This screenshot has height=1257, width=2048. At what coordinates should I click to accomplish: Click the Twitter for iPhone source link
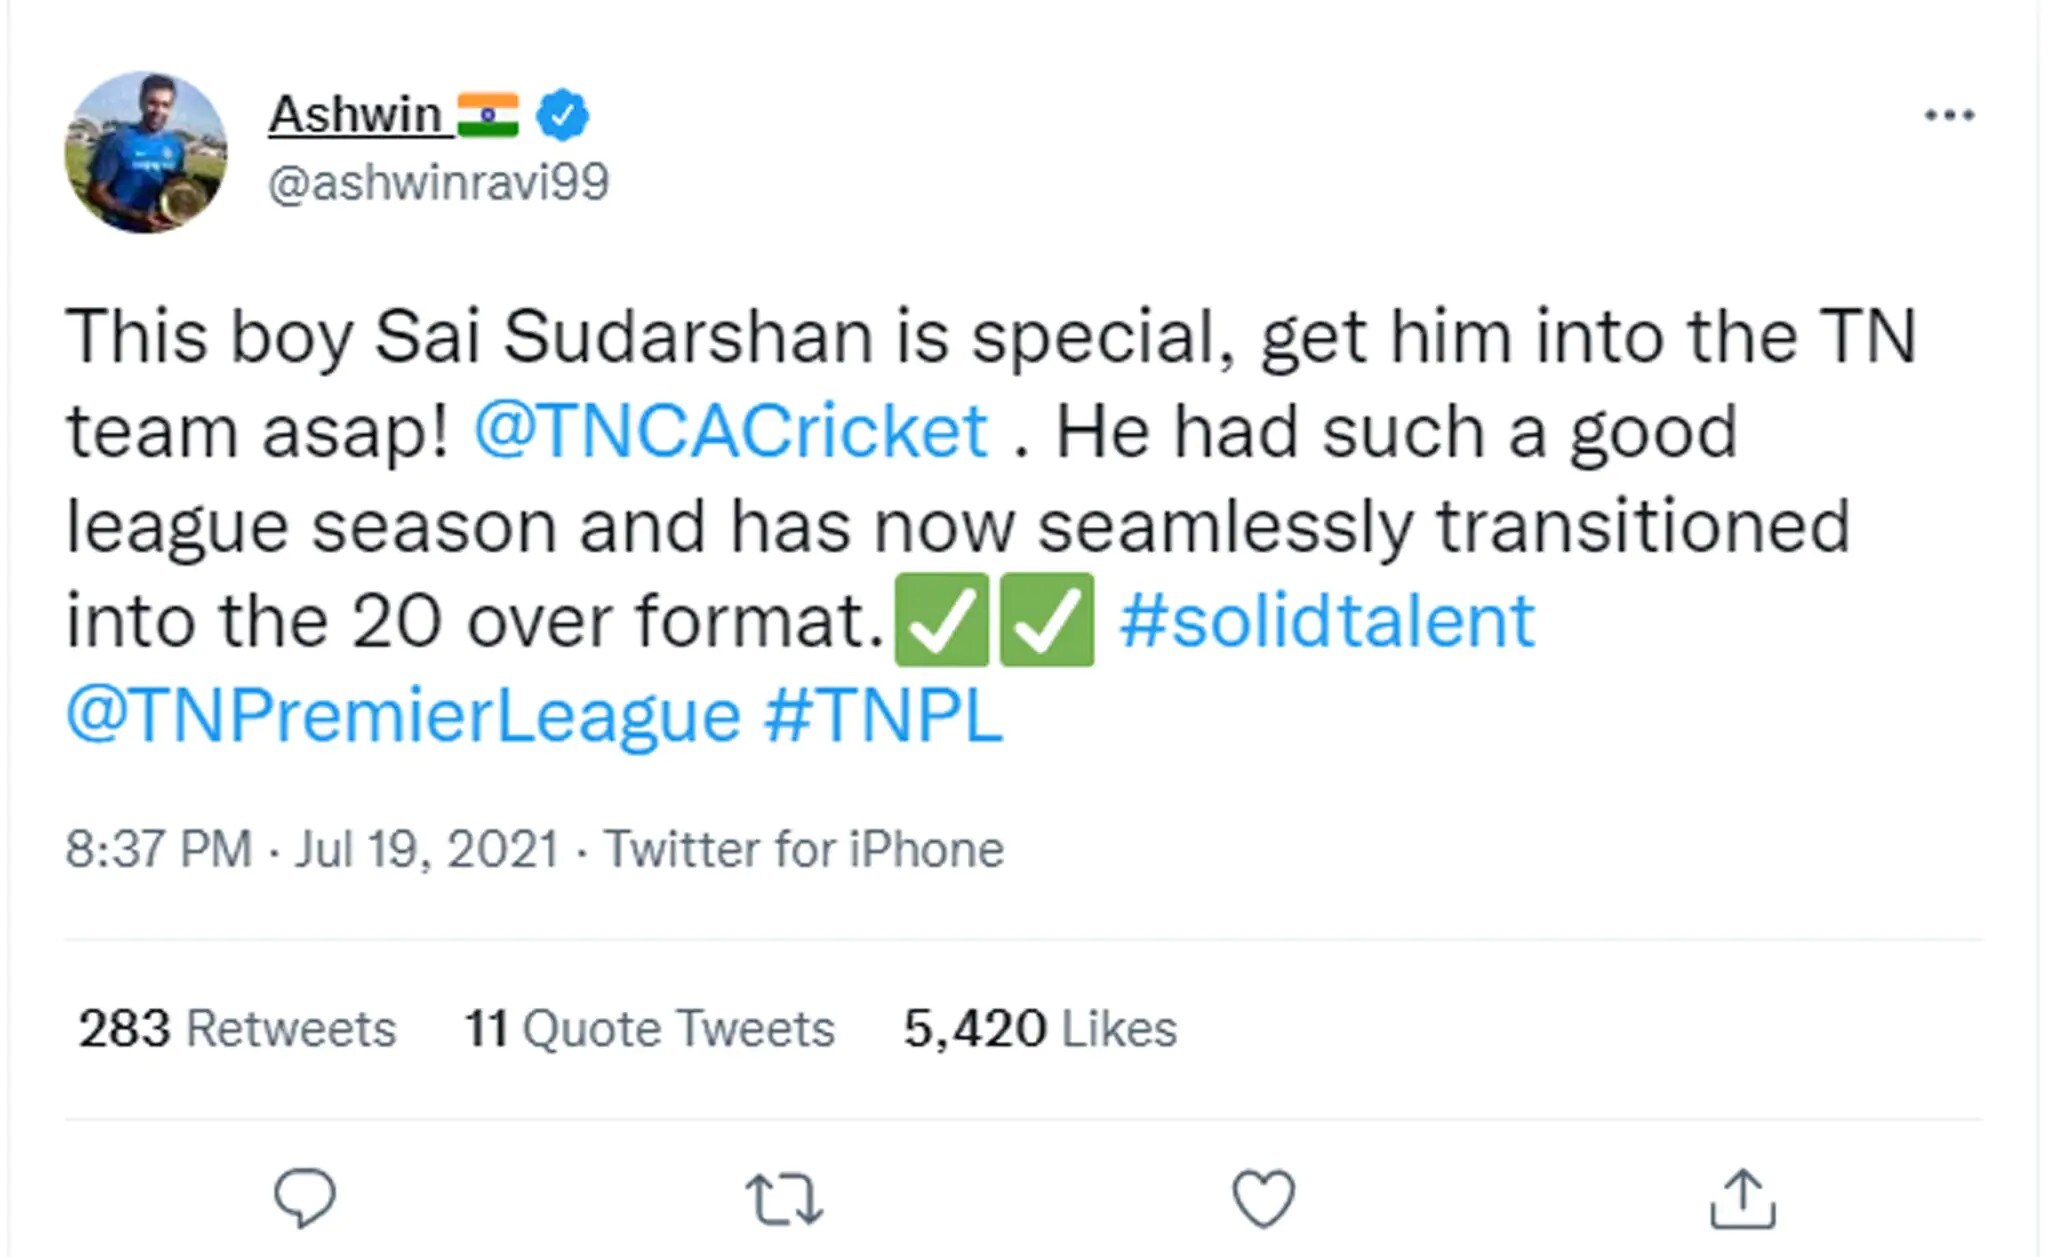click(x=804, y=849)
